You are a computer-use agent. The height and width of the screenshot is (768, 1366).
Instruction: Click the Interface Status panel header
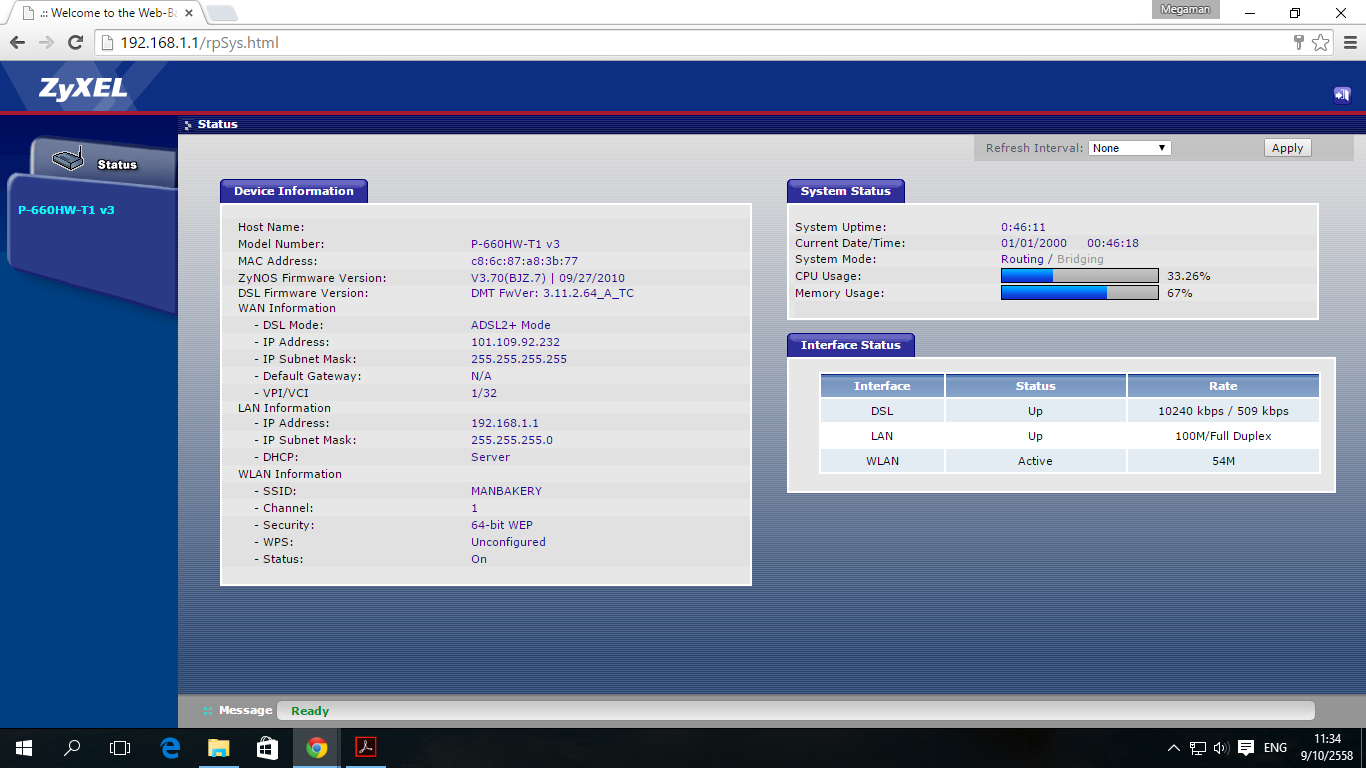click(850, 345)
